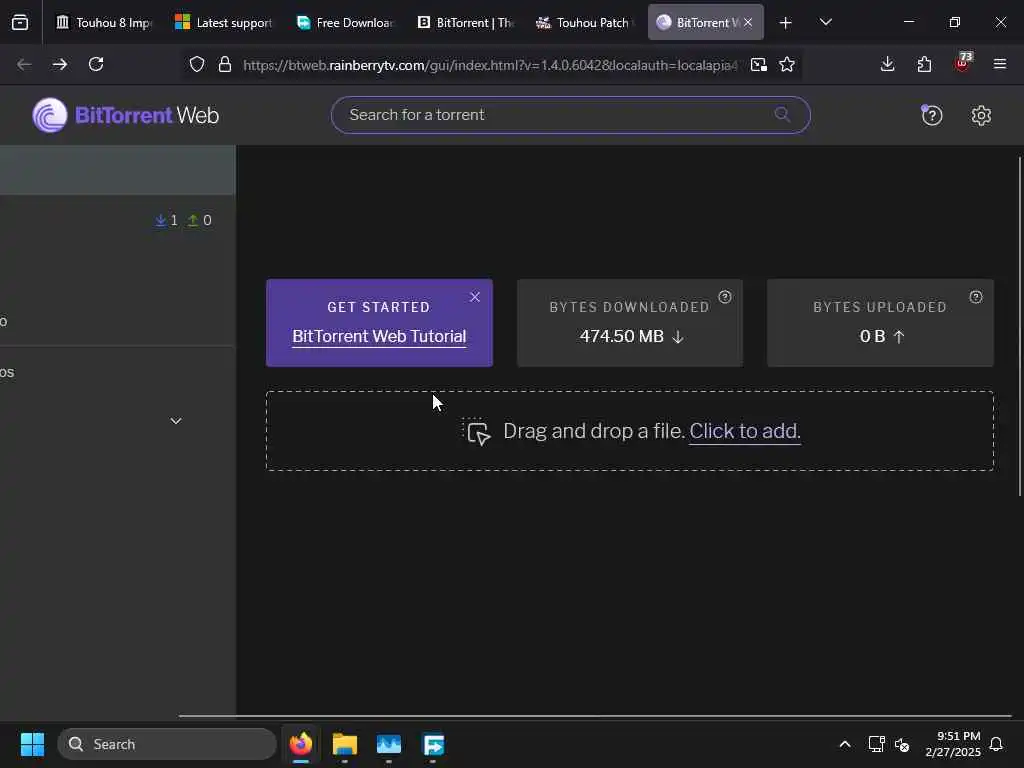The width and height of the screenshot is (1024, 768).
Task: Go back to previous page
Action: pos(24,64)
